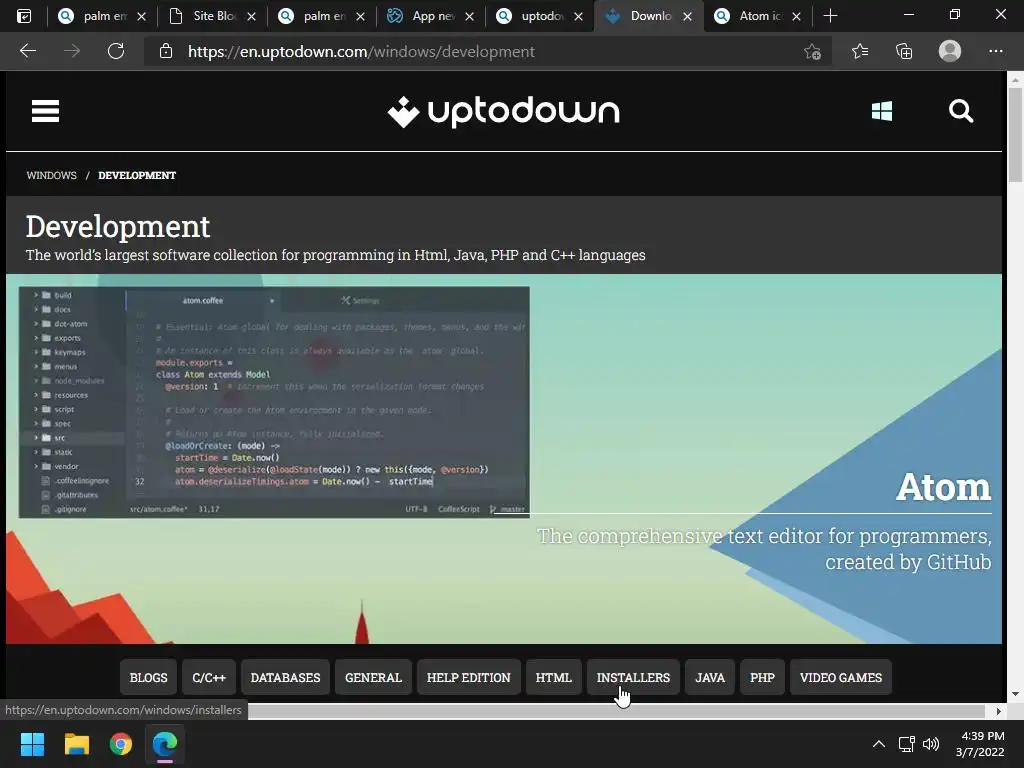The height and width of the screenshot is (768, 1024).
Task: Open the Windows platform selector icon
Action: point(882,111)
